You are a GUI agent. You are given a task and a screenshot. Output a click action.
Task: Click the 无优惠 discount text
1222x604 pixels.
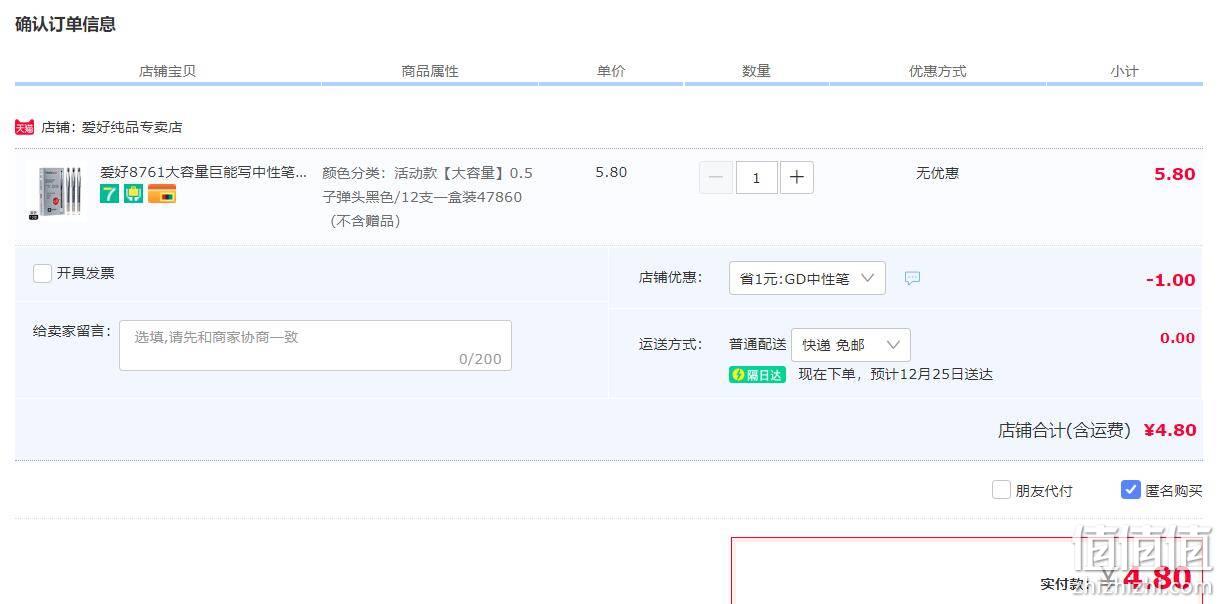point(937,173)
